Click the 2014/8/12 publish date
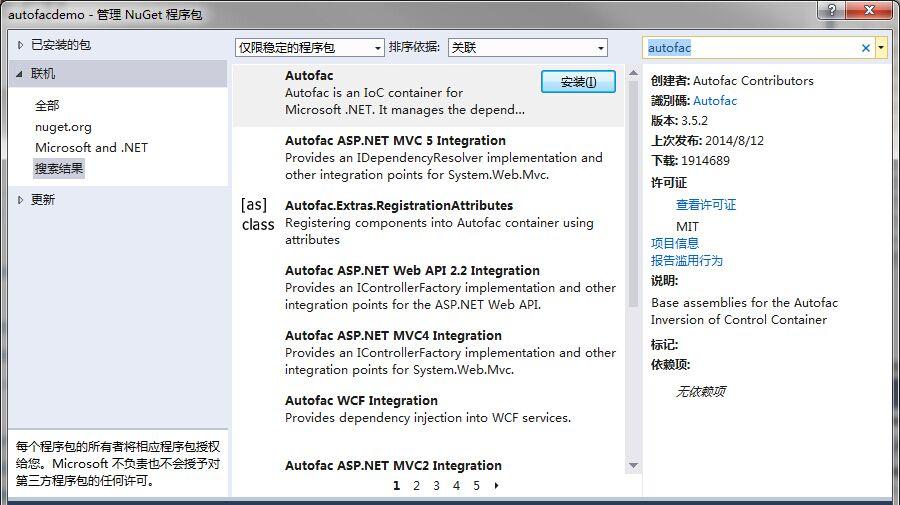Viewport: 900px width, 505px height. click(x=734, y=141)
